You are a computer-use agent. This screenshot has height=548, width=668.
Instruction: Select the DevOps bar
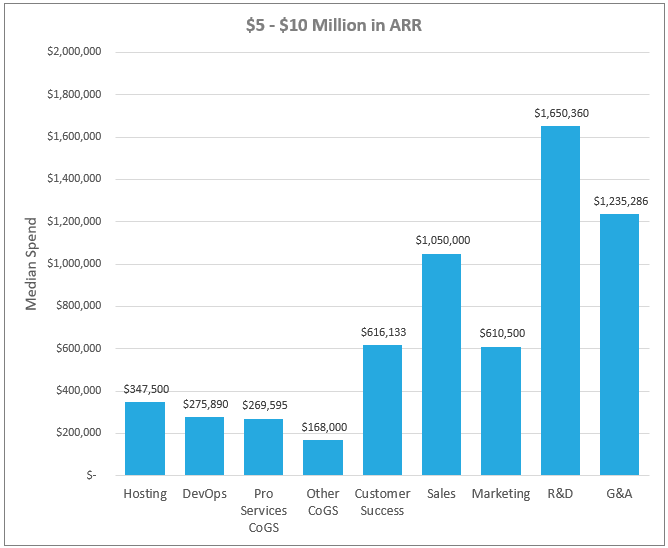(204, 446)
